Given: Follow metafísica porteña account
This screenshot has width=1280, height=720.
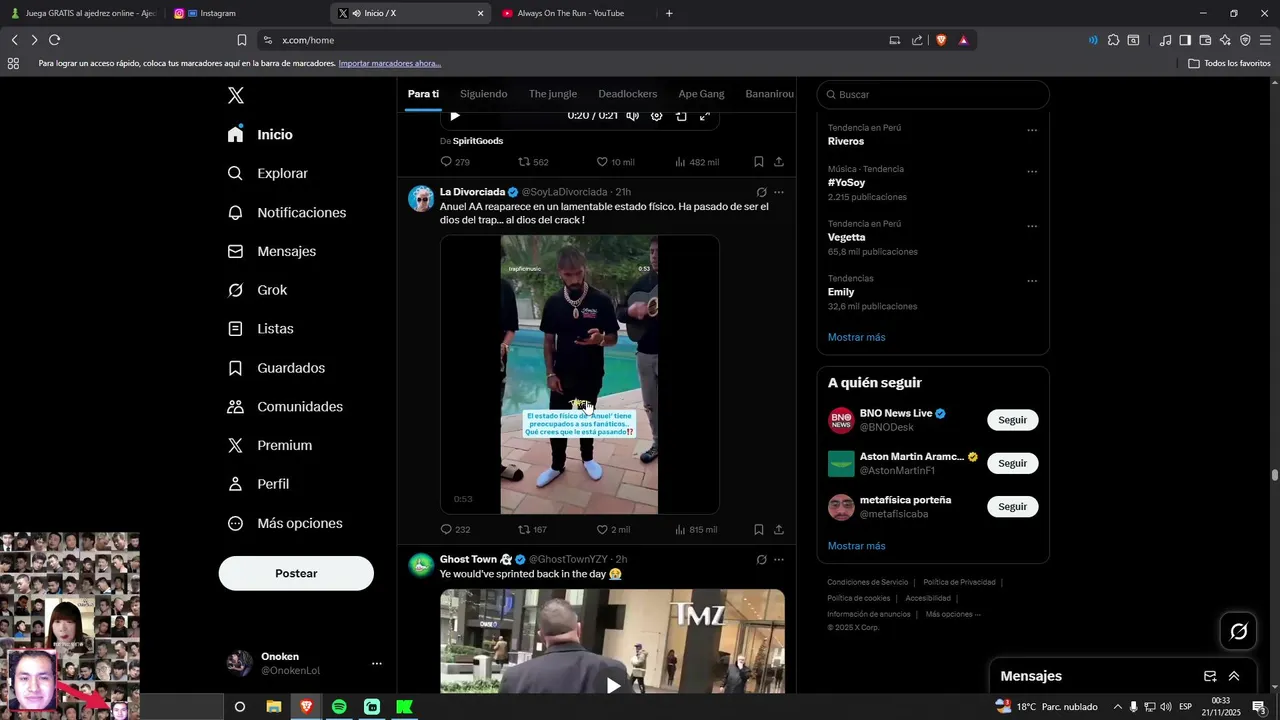Looking at the screenshot, I should pyautogui.click(x=1013, y=506).
